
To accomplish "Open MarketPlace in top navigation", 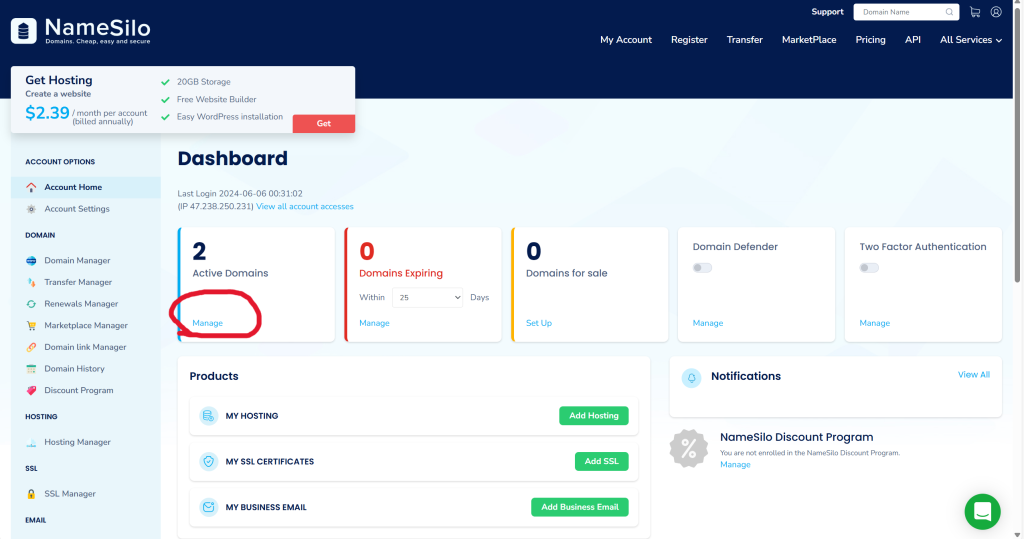I will click(808, 40).
